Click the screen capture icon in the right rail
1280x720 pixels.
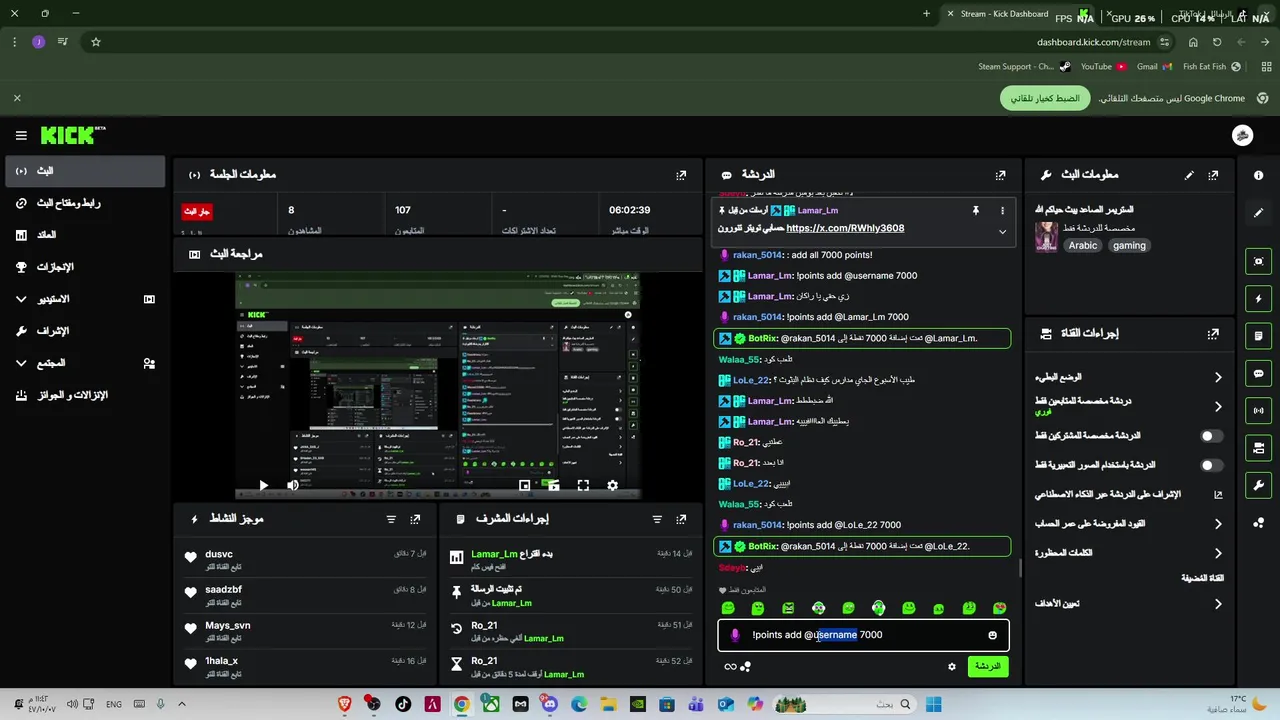click(x=1258, y=261)
